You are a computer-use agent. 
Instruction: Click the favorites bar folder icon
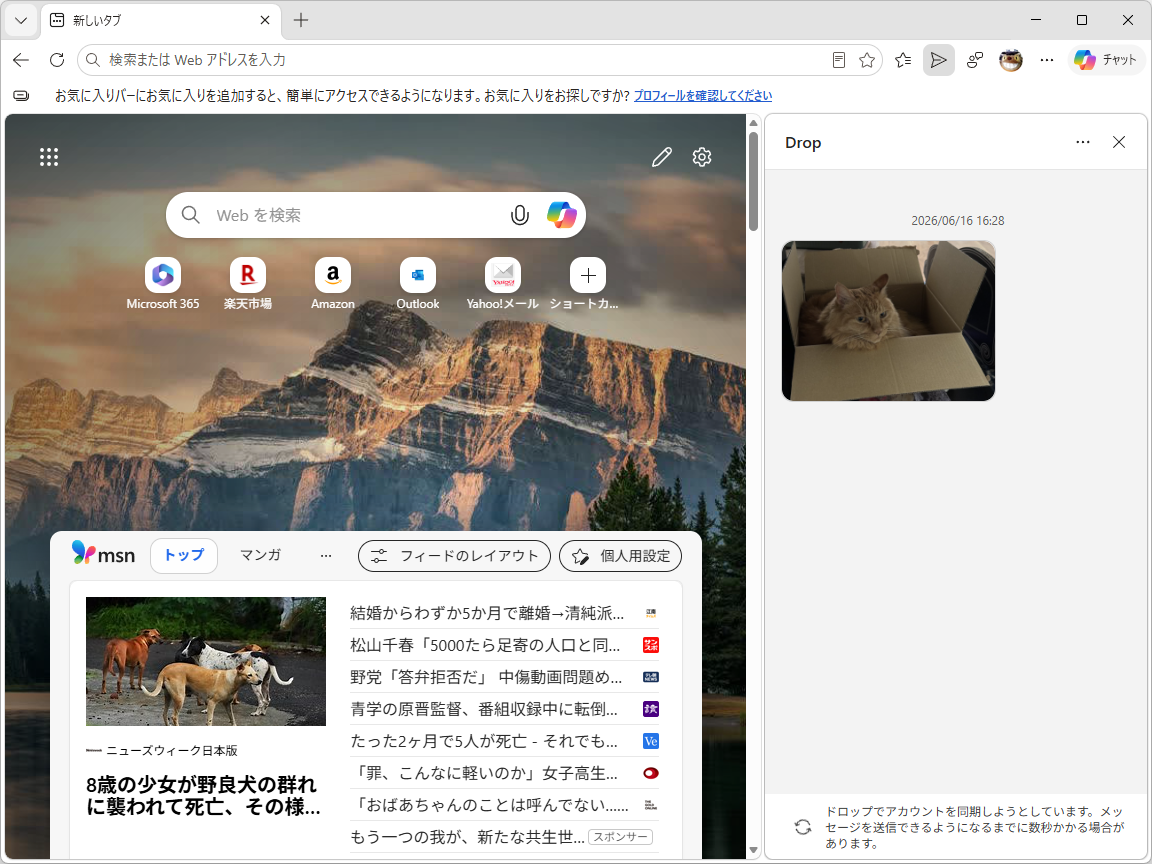[x=21, y=96]
